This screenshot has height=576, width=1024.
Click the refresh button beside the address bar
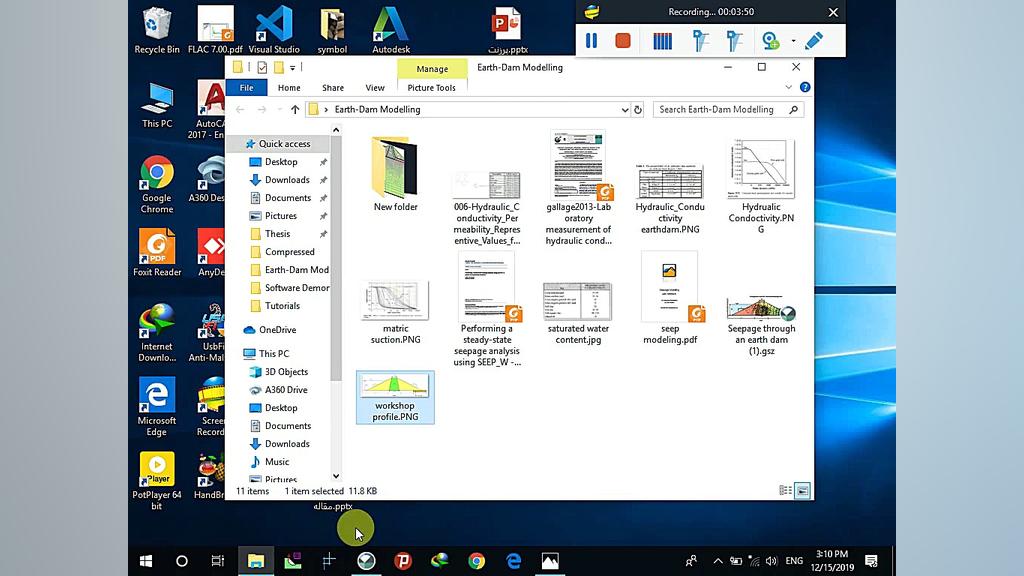[x=638, y=110]
